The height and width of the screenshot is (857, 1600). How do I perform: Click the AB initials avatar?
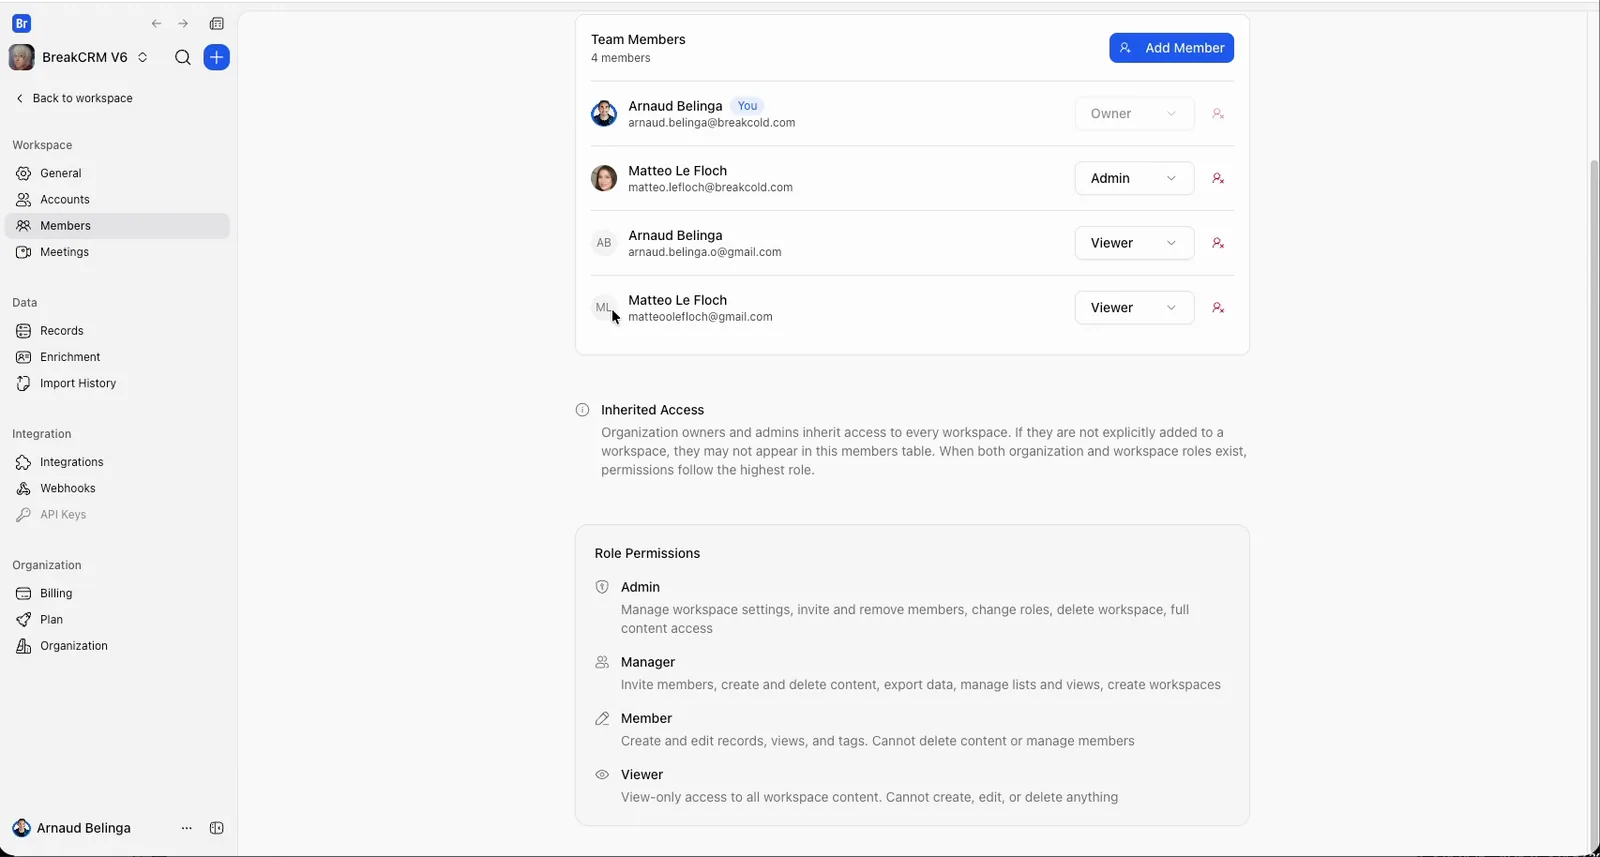(x=604, y=243)
